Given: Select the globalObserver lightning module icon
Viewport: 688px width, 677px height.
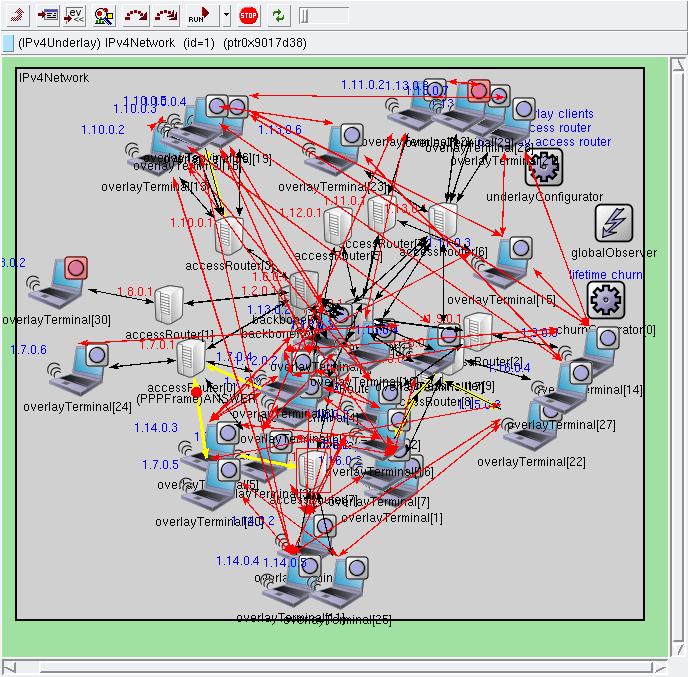Looking at the screenshot, I should [x=614, y=222].
